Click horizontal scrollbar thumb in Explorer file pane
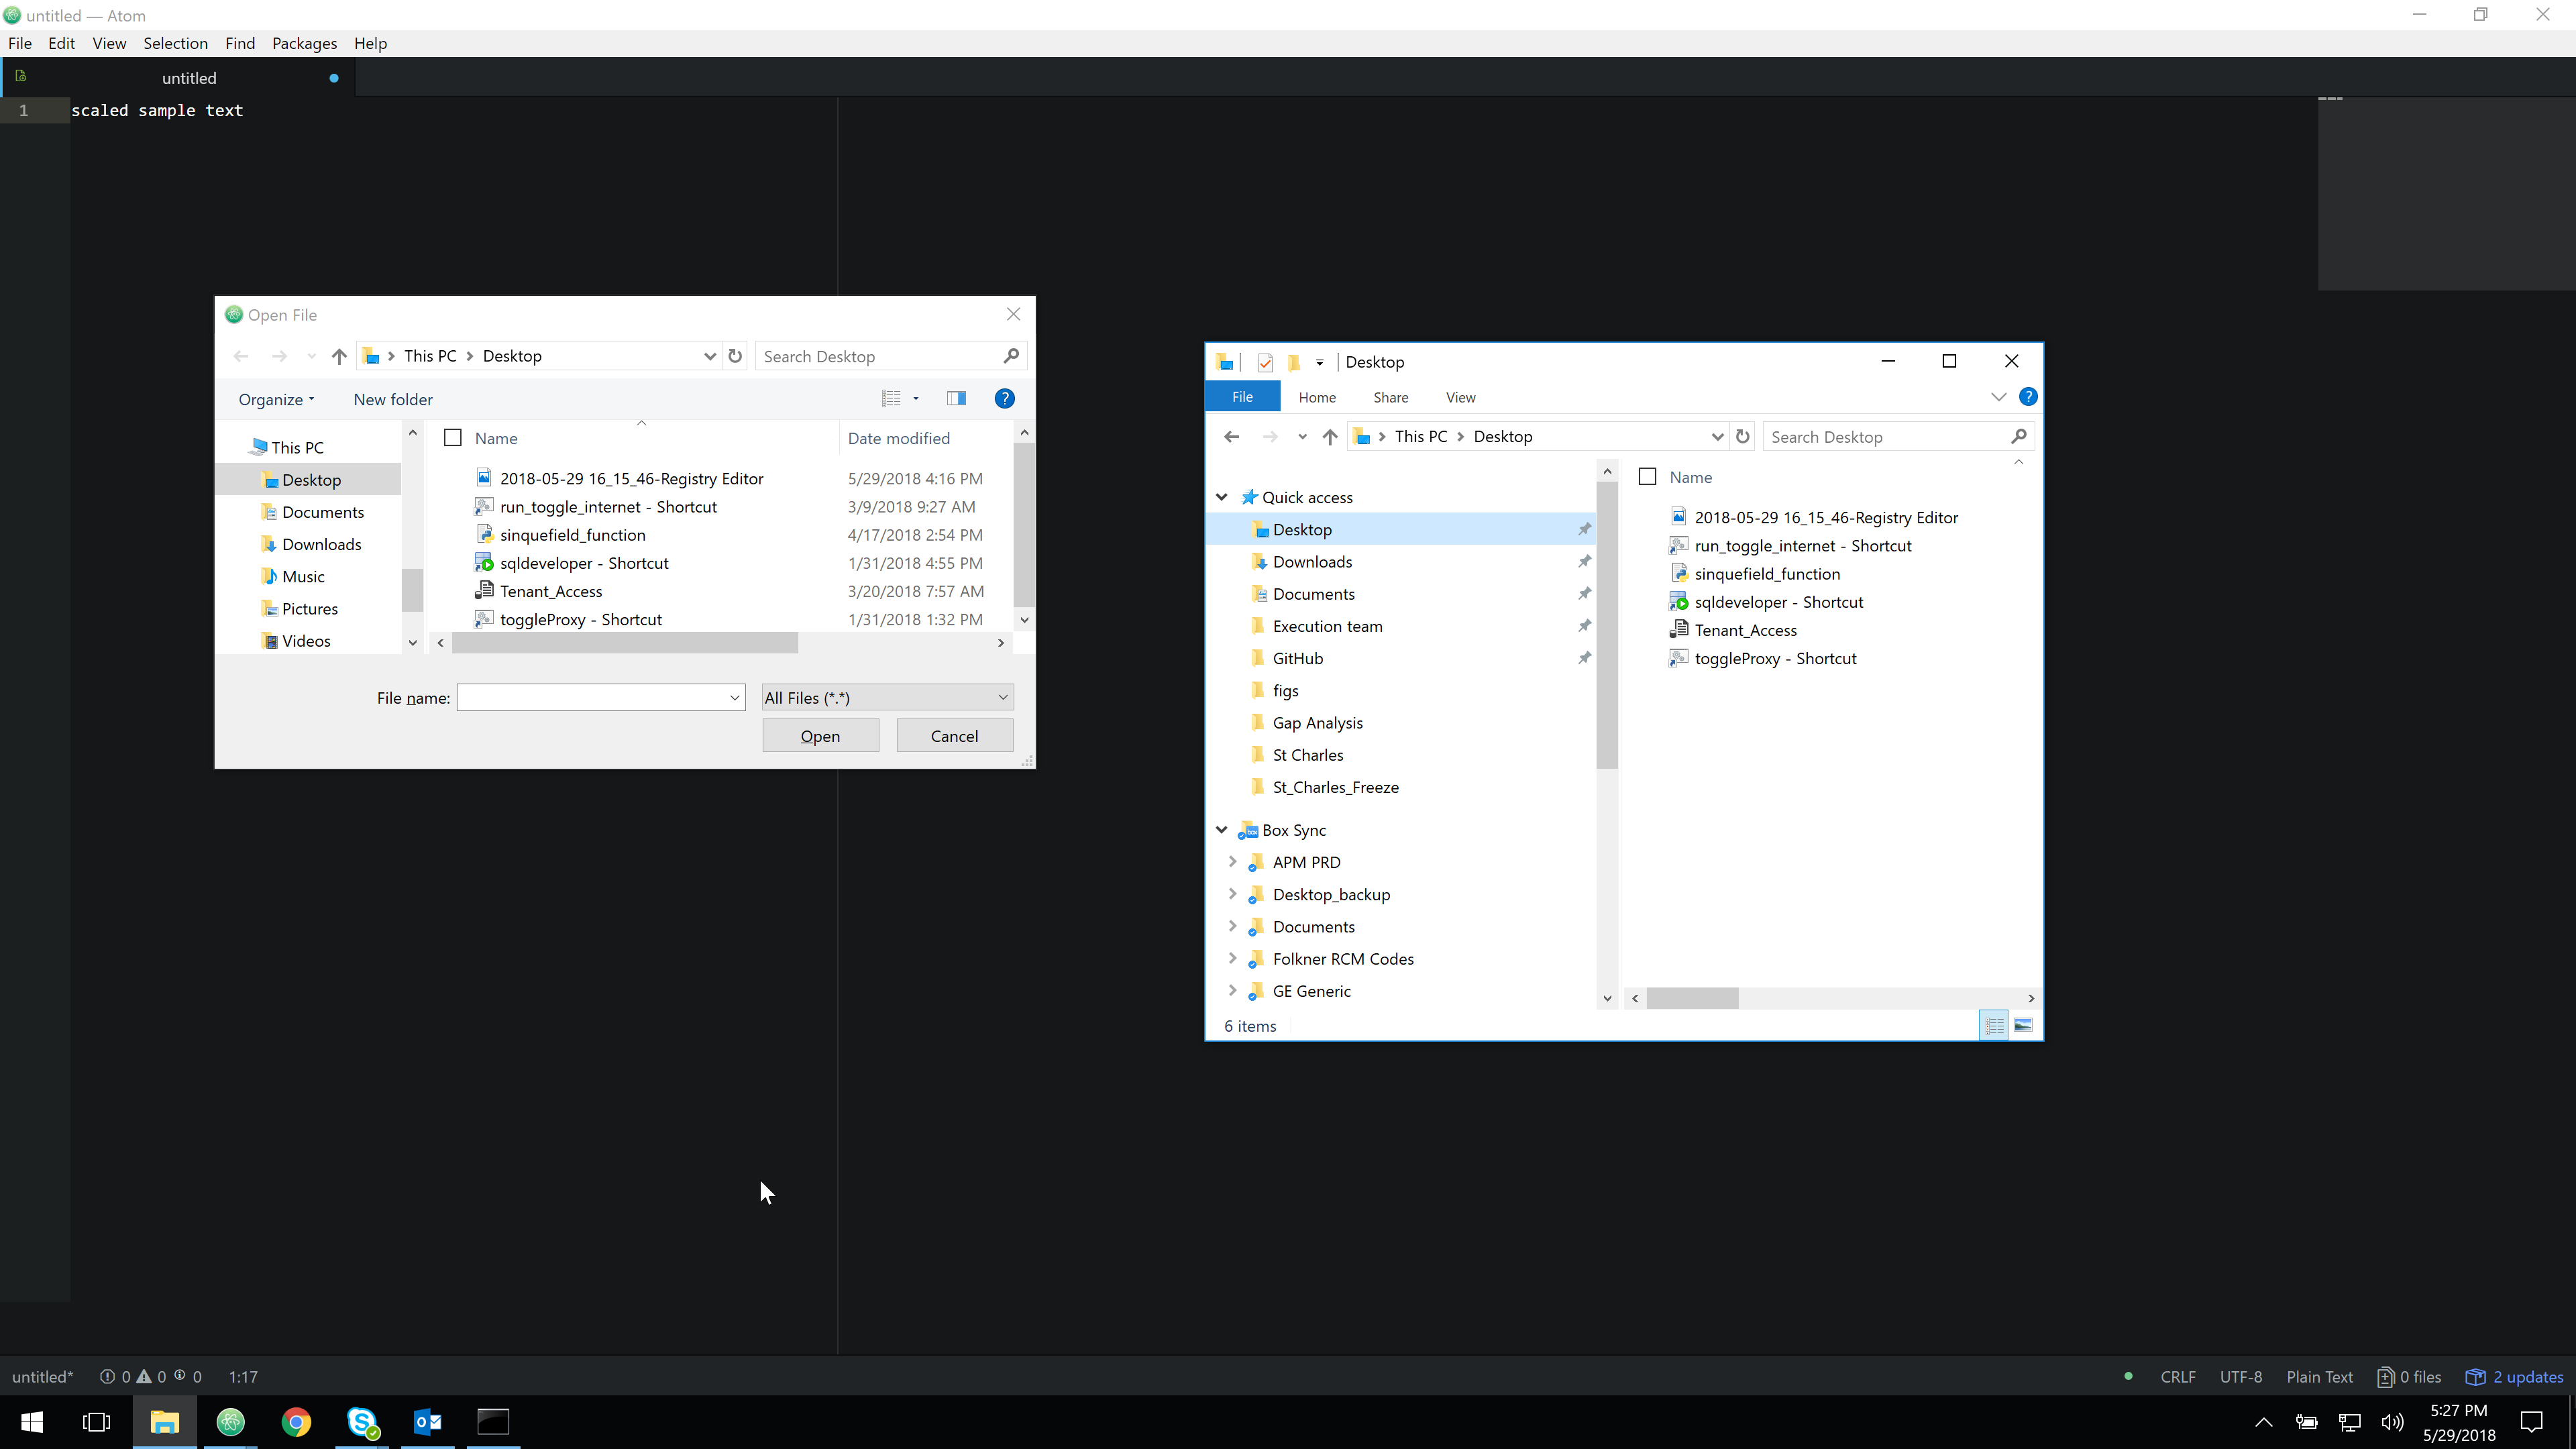Screen dimensions: 2576x1449 (x=1692, y=998)
